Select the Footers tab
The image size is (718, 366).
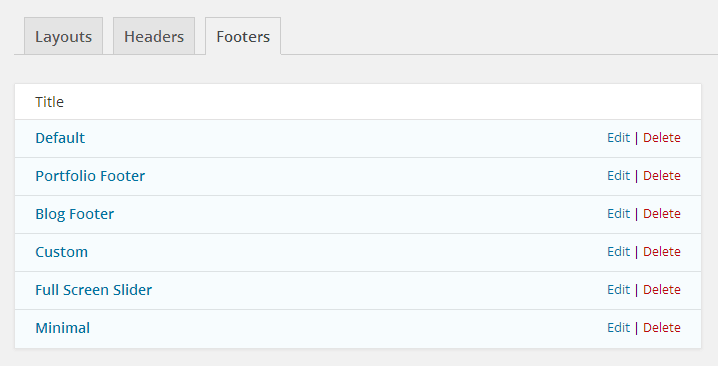243,36
